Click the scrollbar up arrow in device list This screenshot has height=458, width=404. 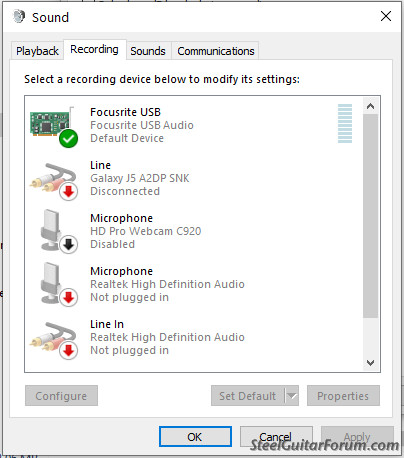pos(370,106)
